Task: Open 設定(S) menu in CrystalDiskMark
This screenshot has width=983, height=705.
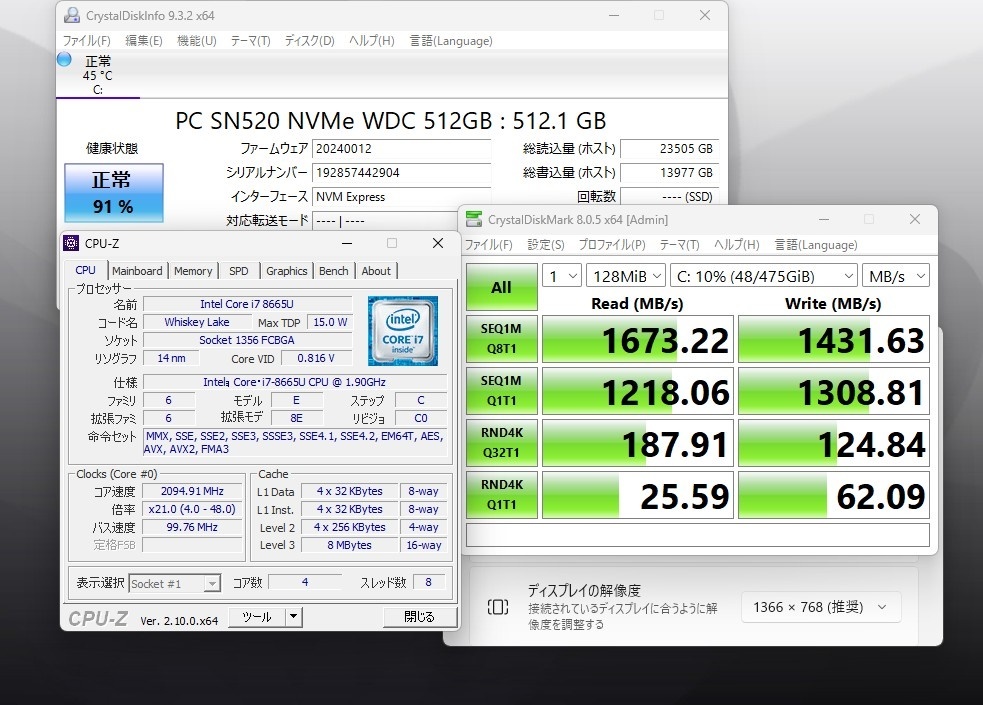Action: 546,245
